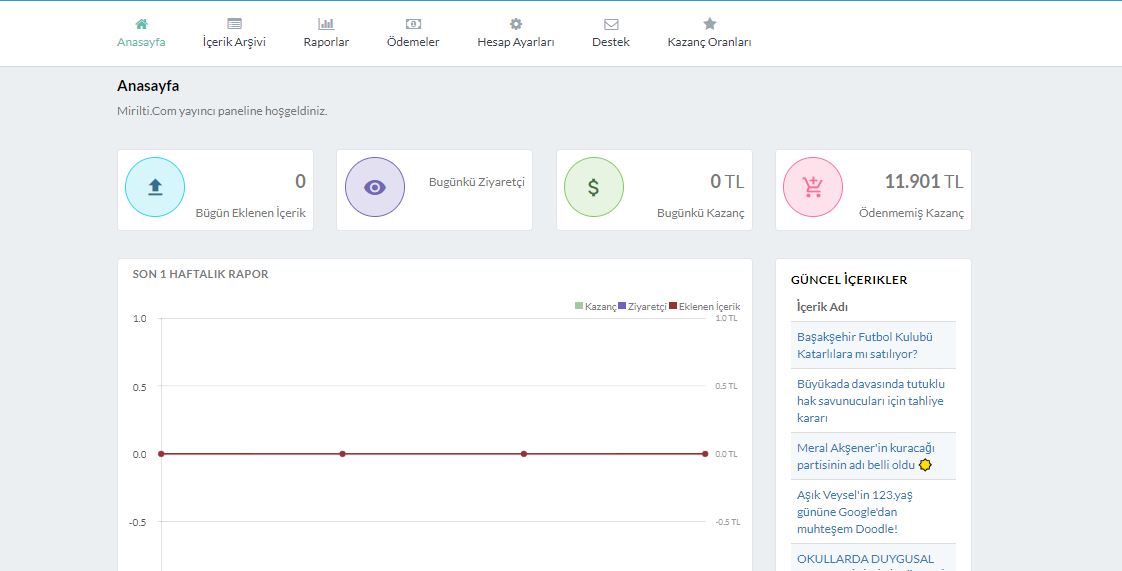The height and width of the screenshot is (571, 1122).
Task: Click the Raporlar bar chart icon
Action: coord(326,24)
